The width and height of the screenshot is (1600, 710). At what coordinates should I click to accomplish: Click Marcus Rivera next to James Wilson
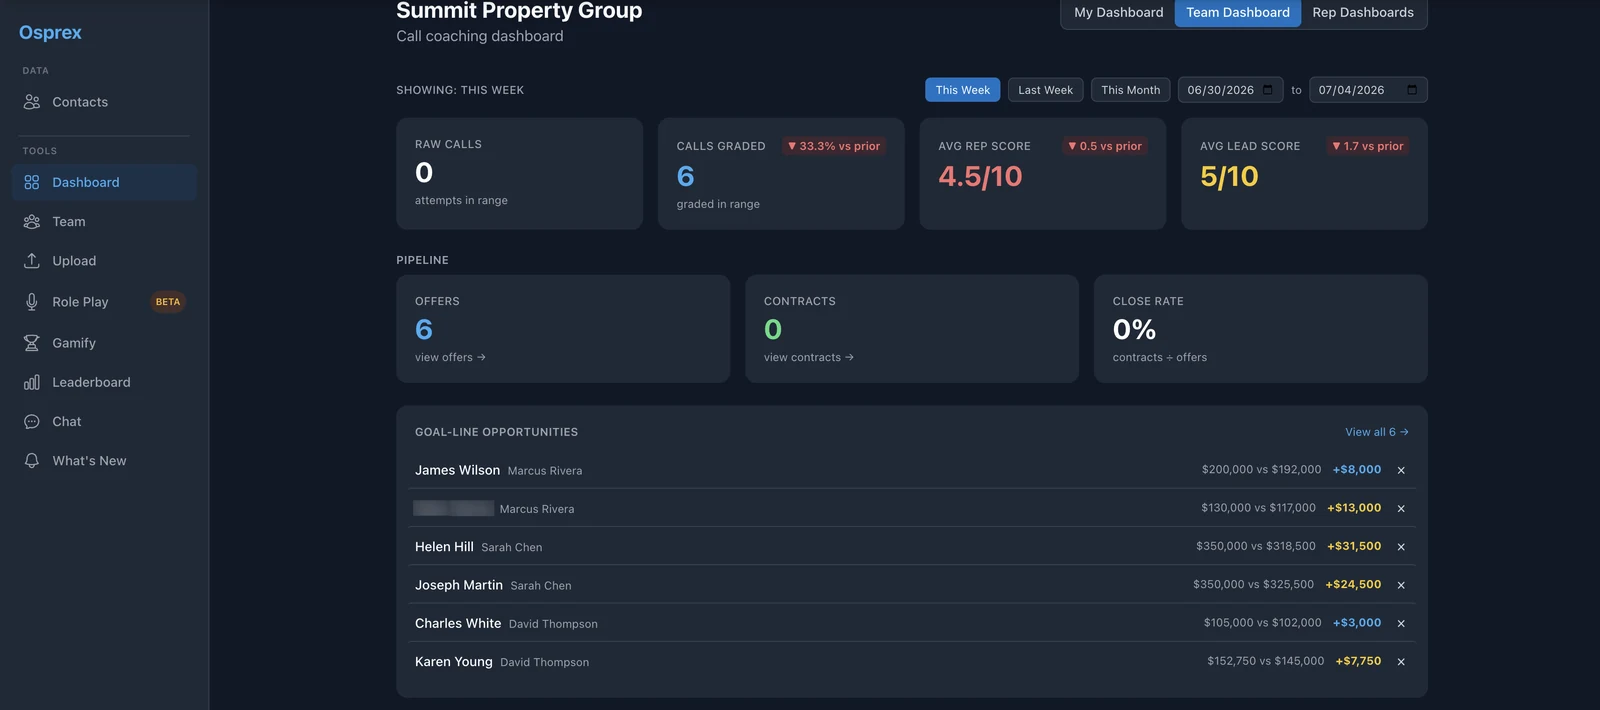pos(545,471)
